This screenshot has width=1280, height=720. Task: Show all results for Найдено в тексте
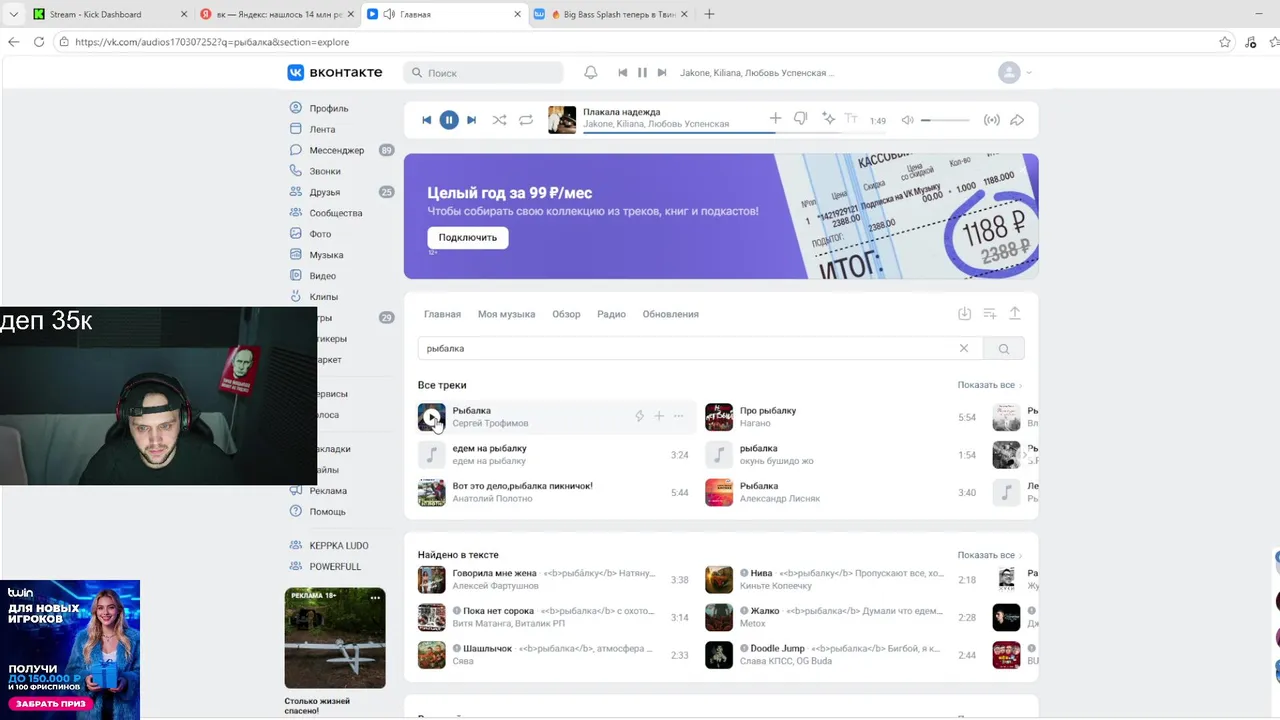click(989, 555)
